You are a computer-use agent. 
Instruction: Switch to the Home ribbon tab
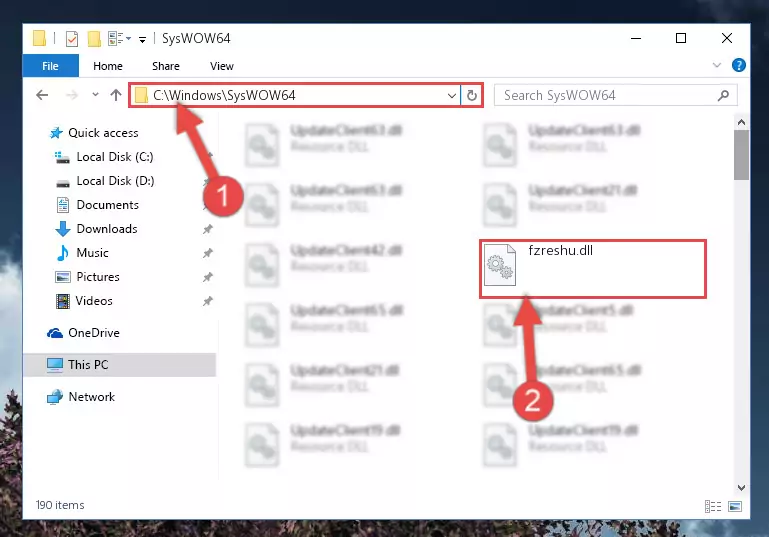[x=108, y=66]
